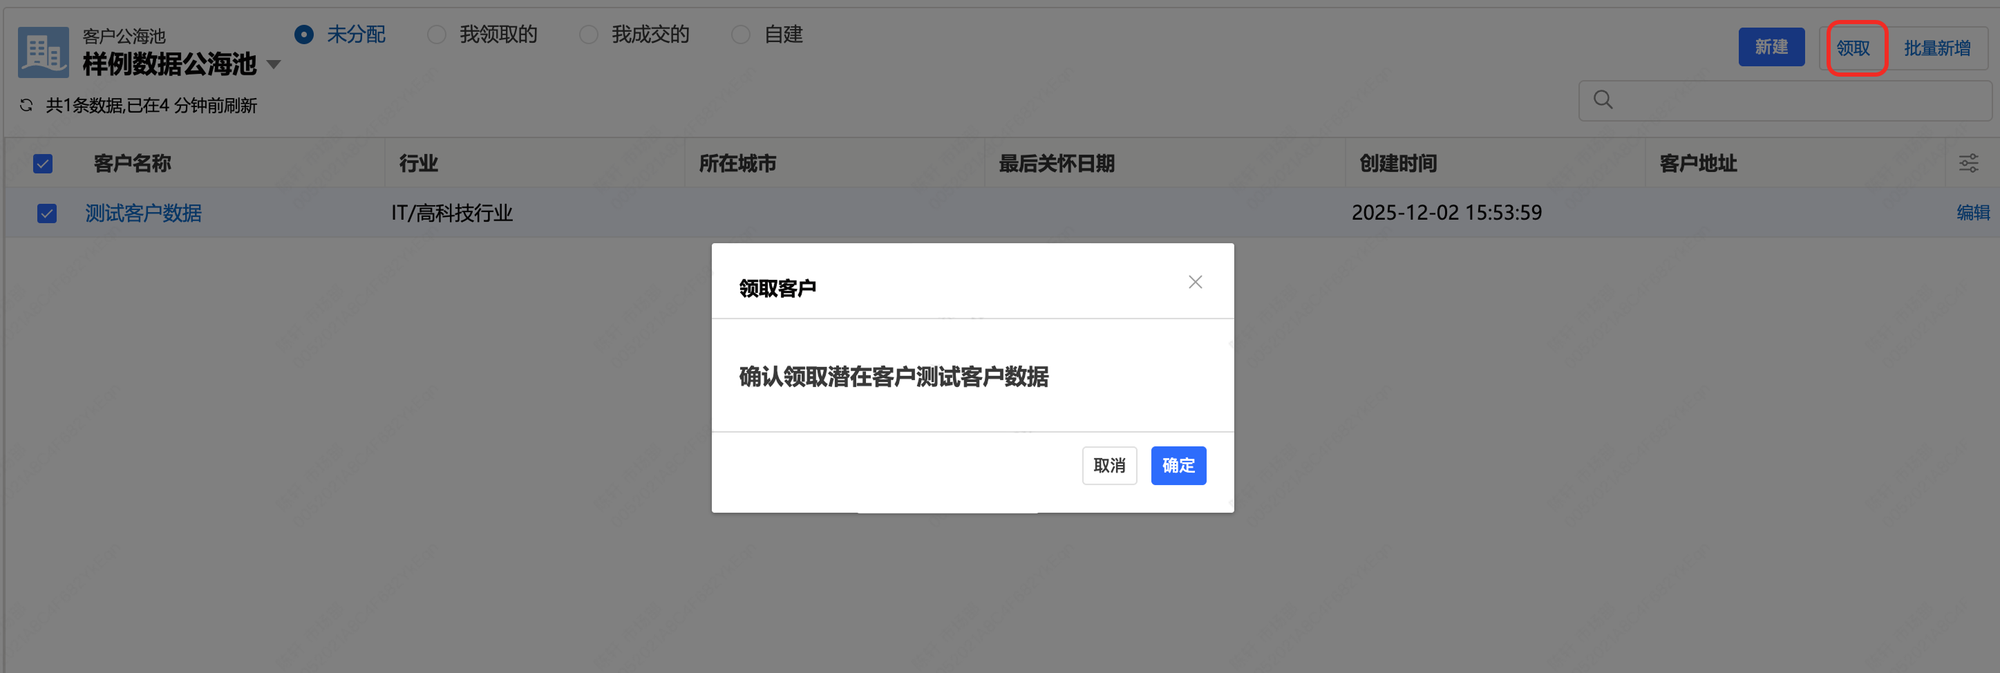This screenshot has height=673, width=2000.
Task: Select the 我领取的 radio option
Action: point(437,35)
